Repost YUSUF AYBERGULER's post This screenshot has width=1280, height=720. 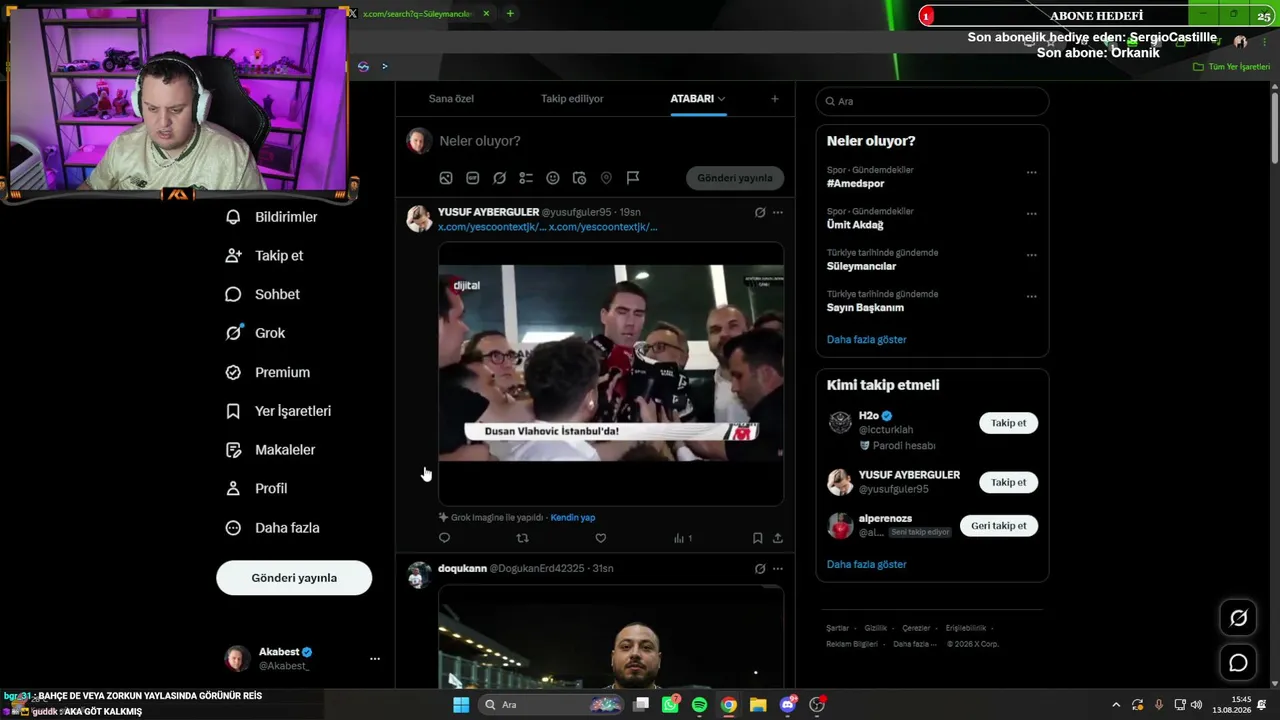(x=522, y=538)
